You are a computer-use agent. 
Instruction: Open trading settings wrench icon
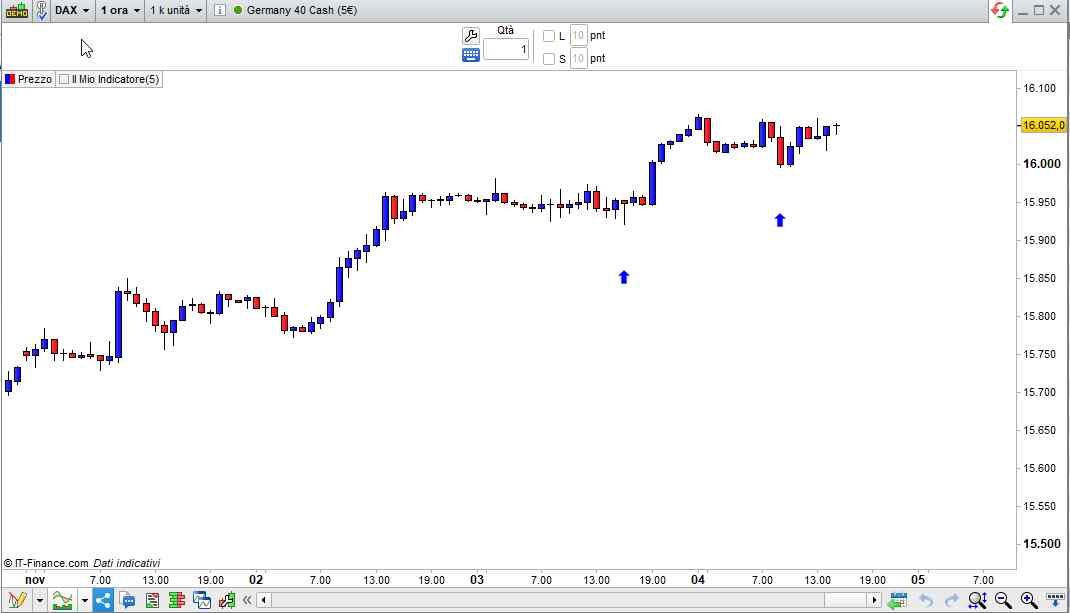(471, 35)
